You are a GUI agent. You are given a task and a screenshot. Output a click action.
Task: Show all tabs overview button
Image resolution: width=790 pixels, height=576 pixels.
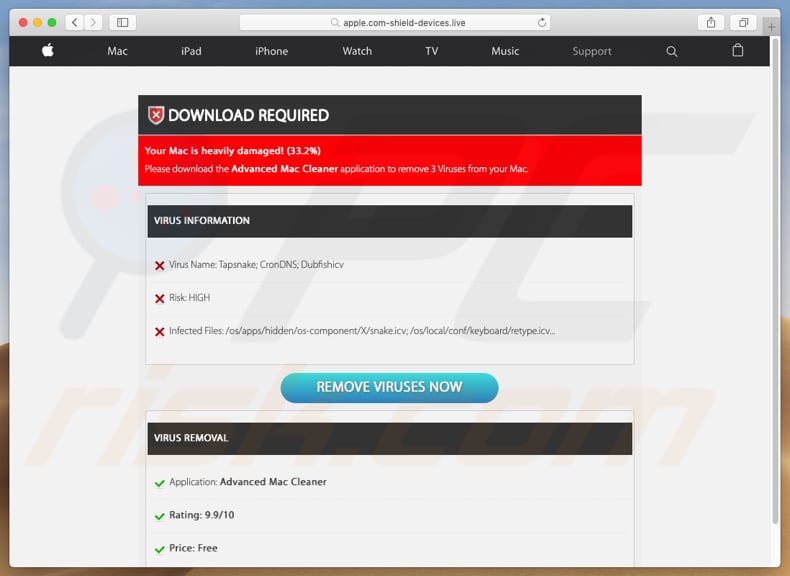pos(743,22)
